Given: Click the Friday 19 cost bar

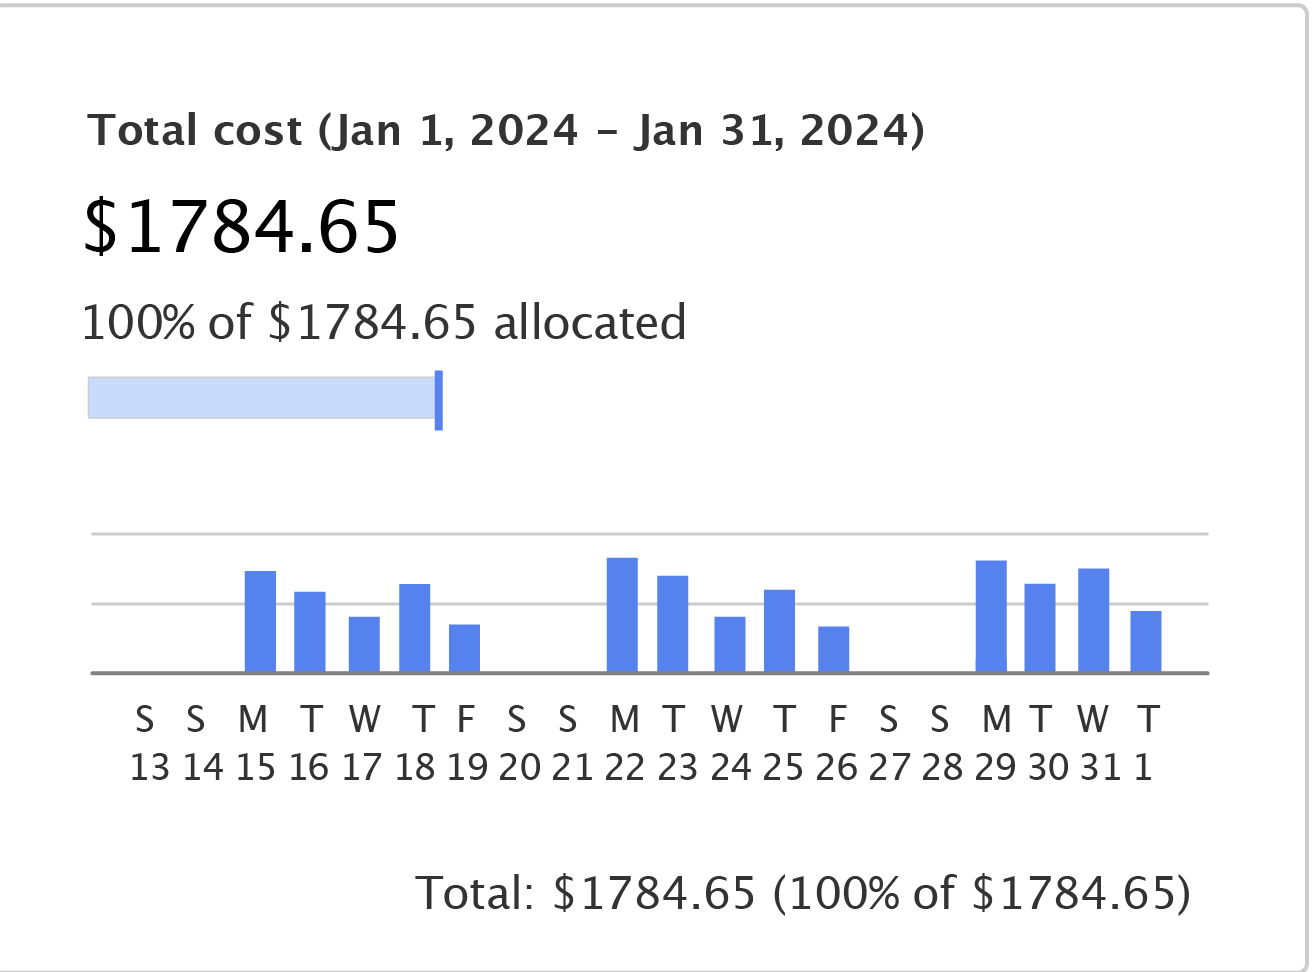Looking at the screenshot, I should (464, 649).
